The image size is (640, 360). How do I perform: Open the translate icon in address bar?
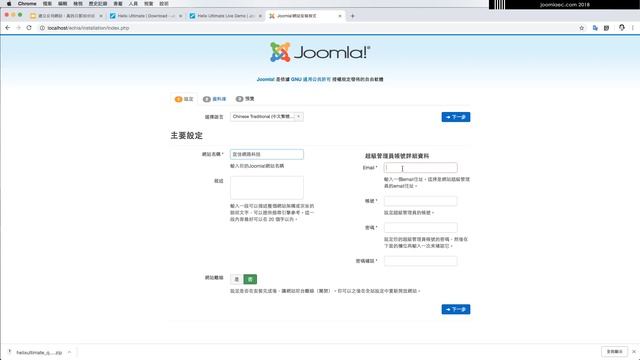tap(595, 28)
